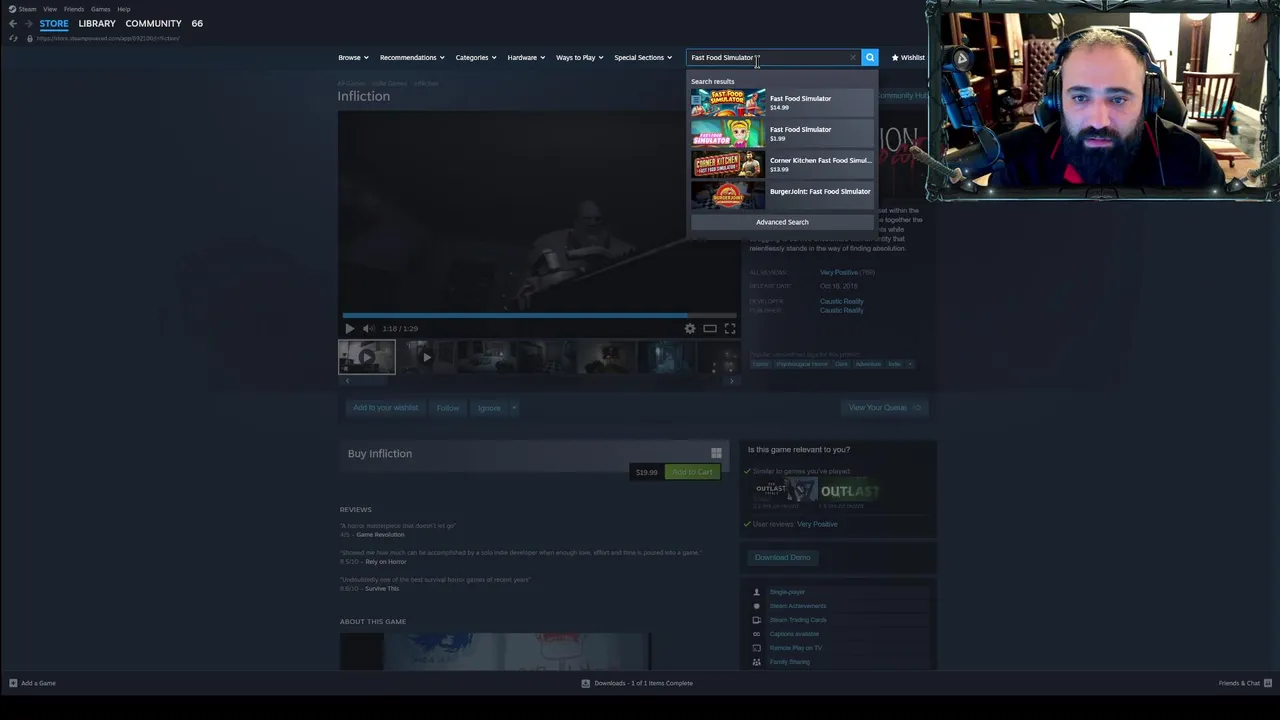Expand the Hardware dropdown
1280x720 pixels.
(526, 57)
